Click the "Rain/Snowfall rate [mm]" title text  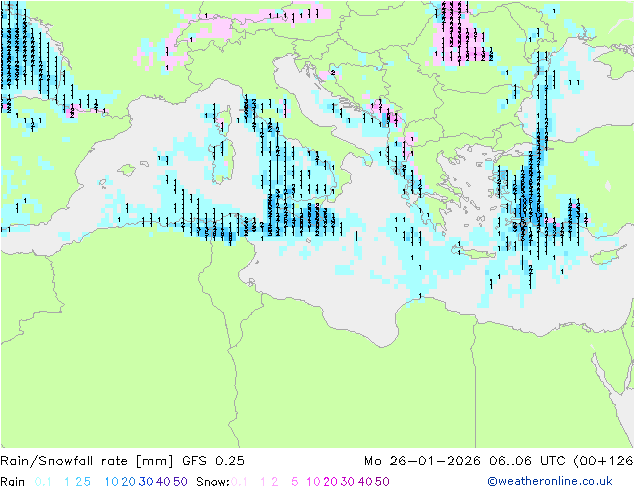tap(87, 461)
